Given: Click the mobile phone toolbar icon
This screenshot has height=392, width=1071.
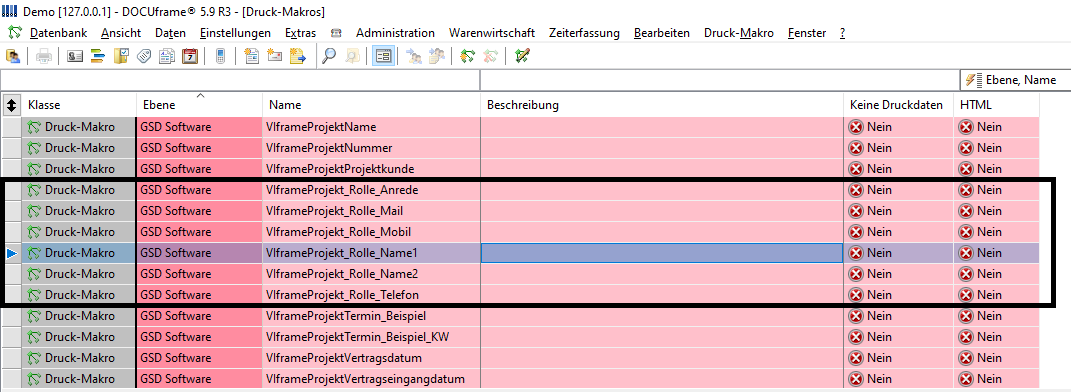Looking at the screenshot, I should coord(220,57).
